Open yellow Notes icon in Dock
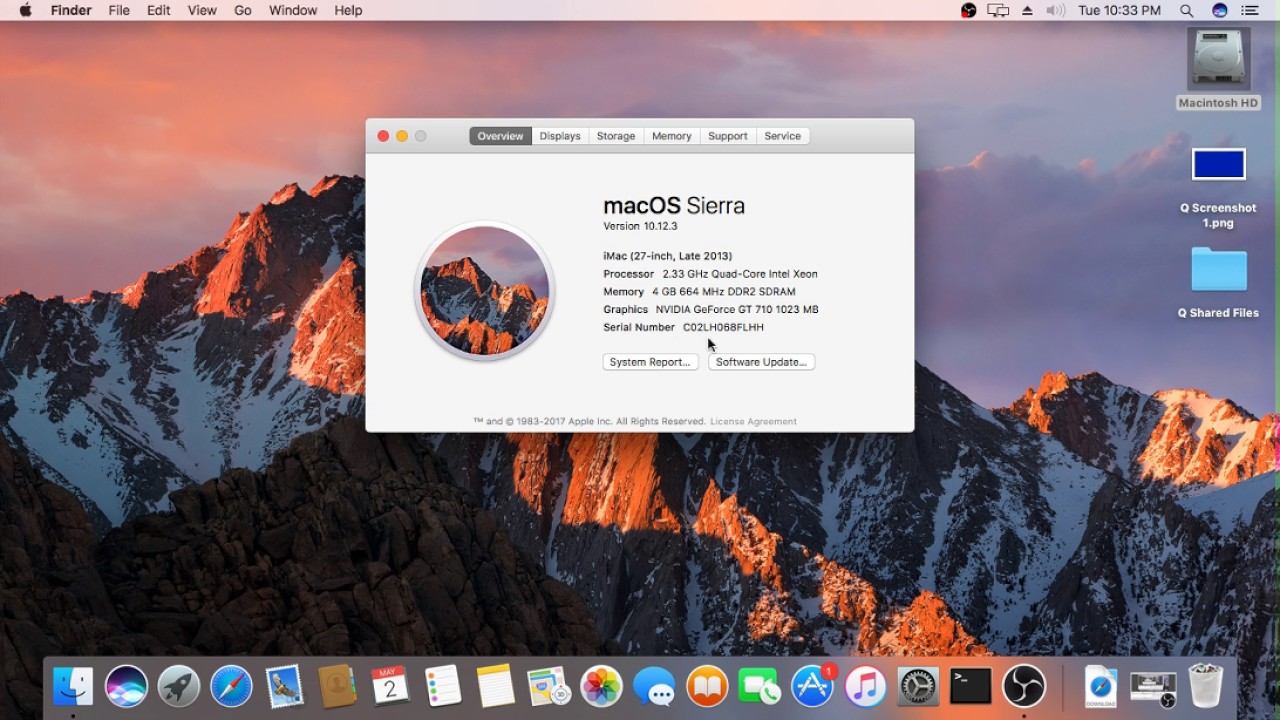 (x=495, y=686)
